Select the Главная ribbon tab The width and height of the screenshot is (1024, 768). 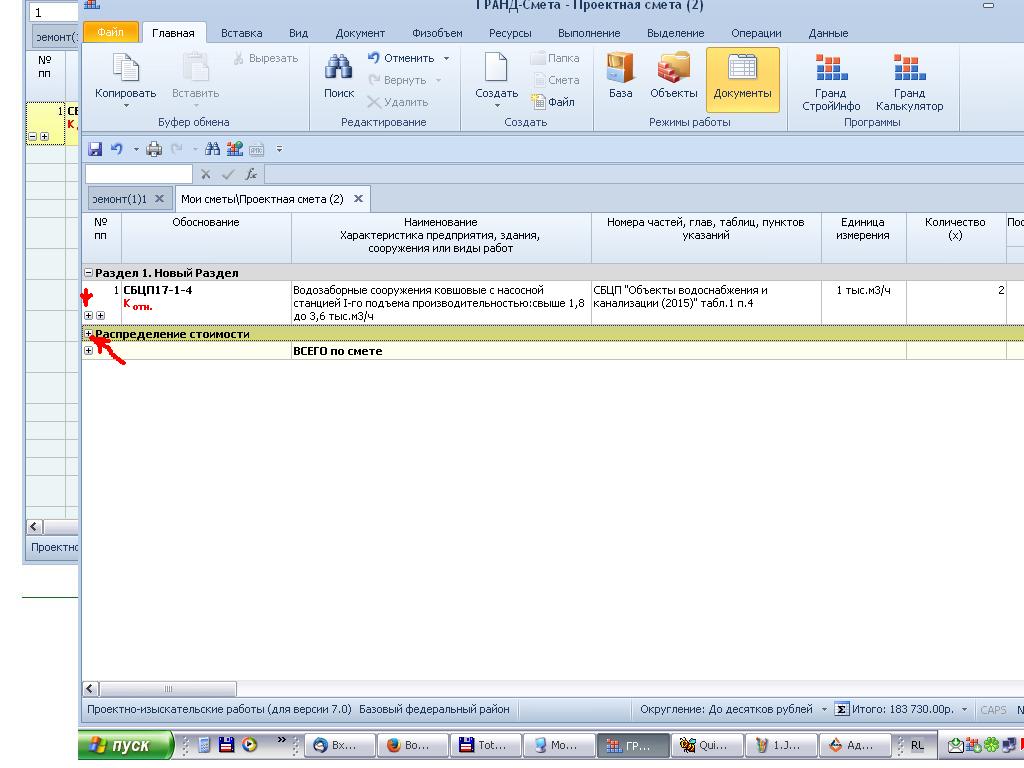(x=173, y=33)
